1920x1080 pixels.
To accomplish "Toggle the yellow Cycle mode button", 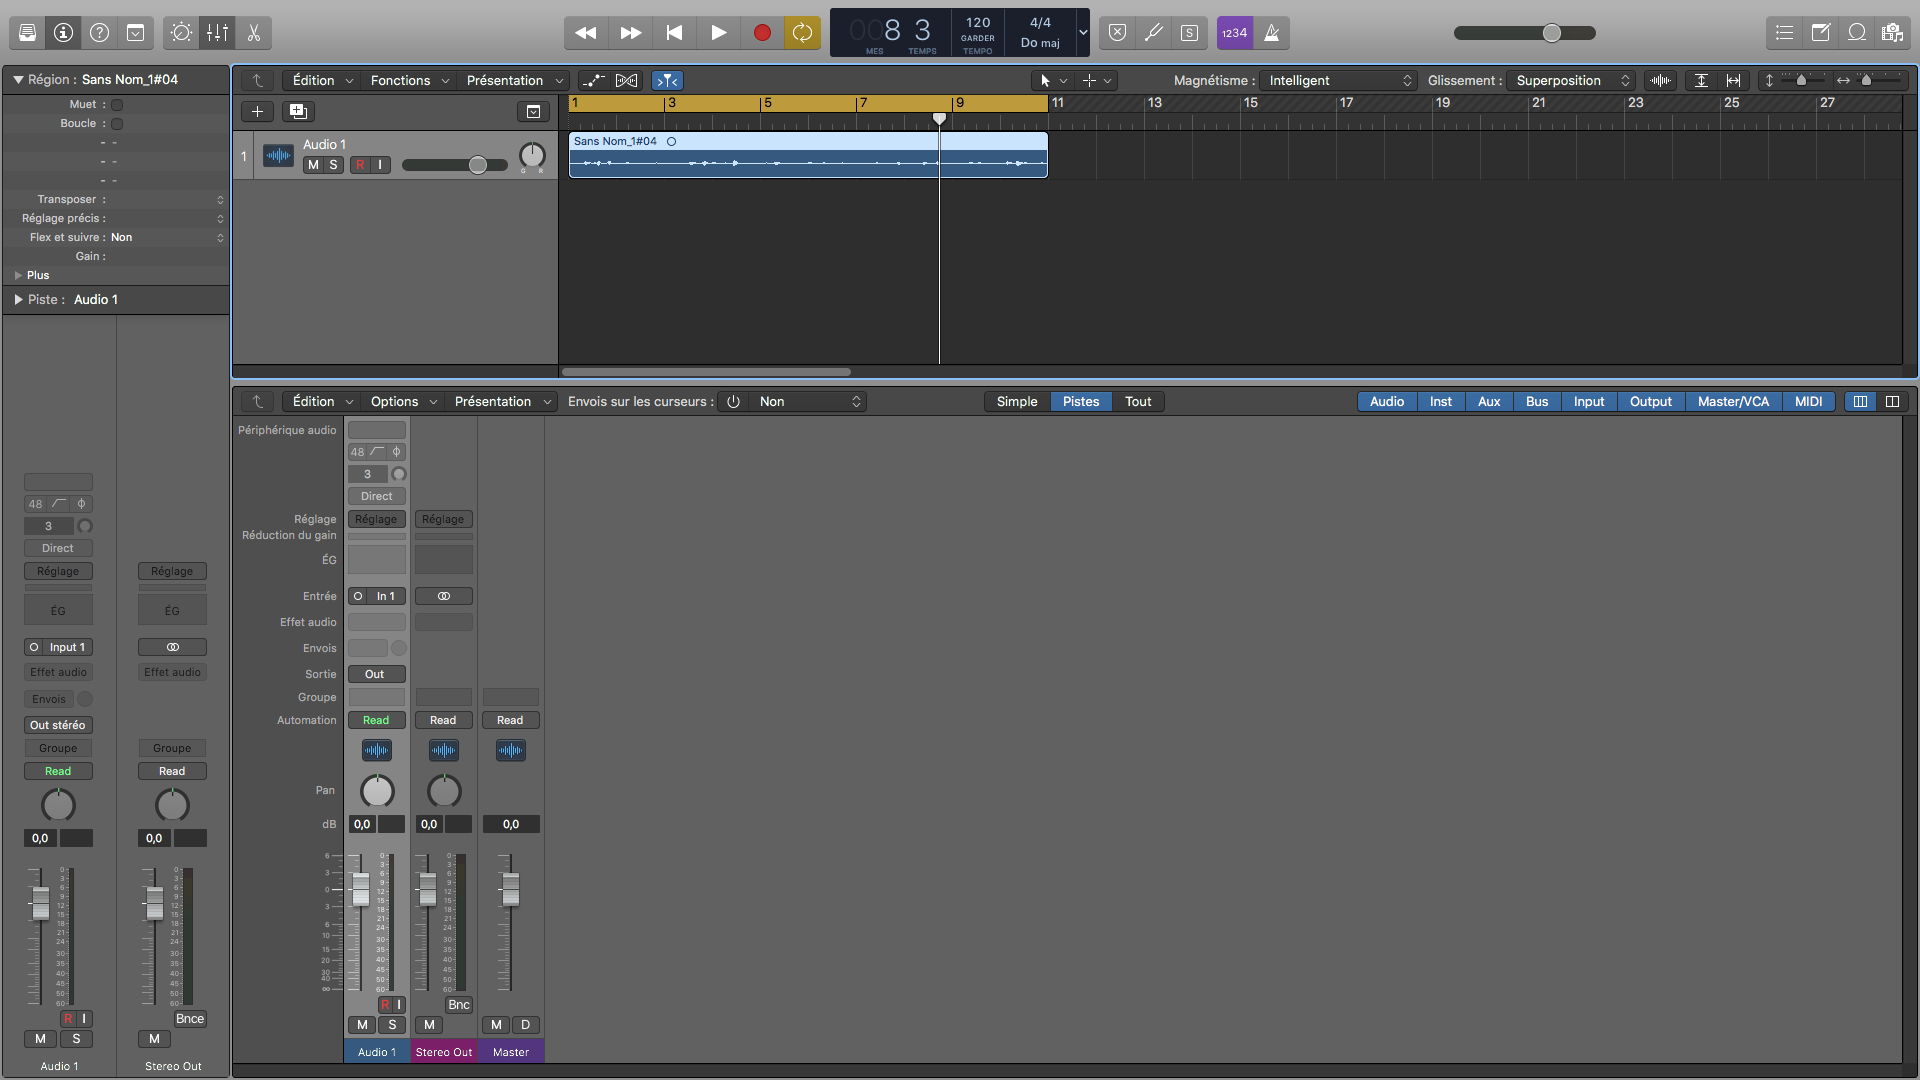I will coord(802,33).
